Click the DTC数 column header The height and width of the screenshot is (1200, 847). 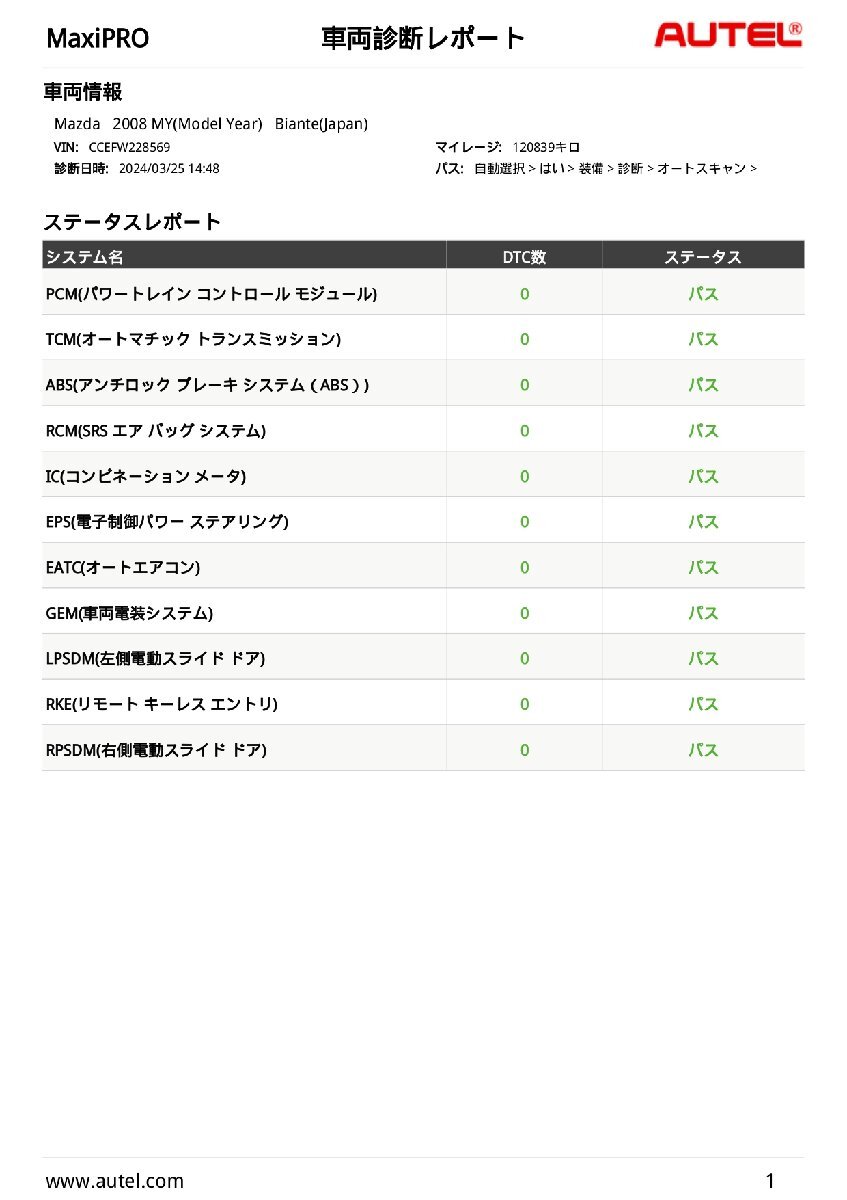pyautogui.click(x=524, y=257)
